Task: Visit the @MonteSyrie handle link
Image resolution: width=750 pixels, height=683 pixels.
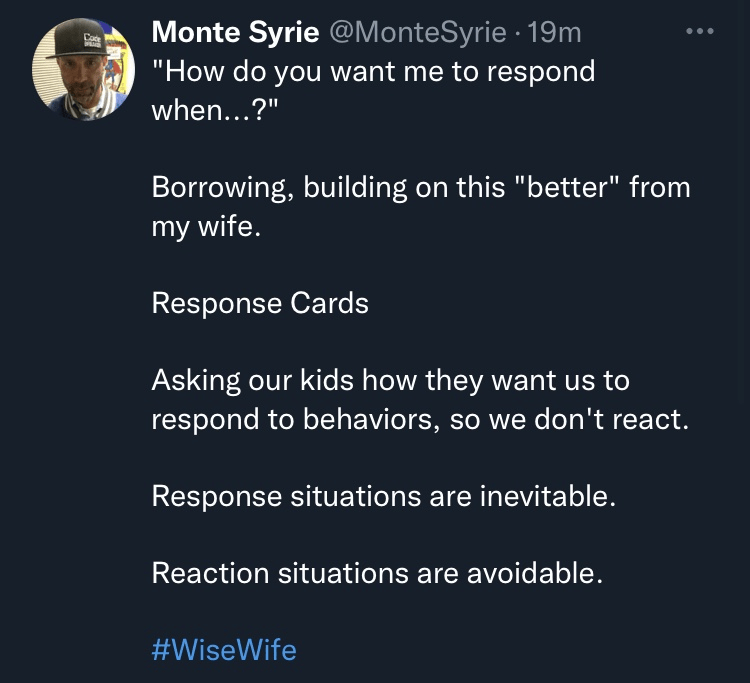Action: pos(418,33)
